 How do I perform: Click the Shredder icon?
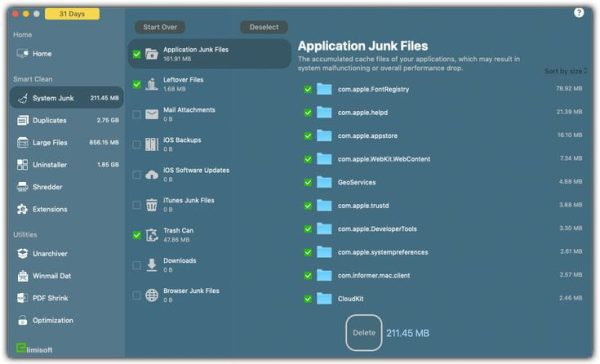[x=23, y=187]
